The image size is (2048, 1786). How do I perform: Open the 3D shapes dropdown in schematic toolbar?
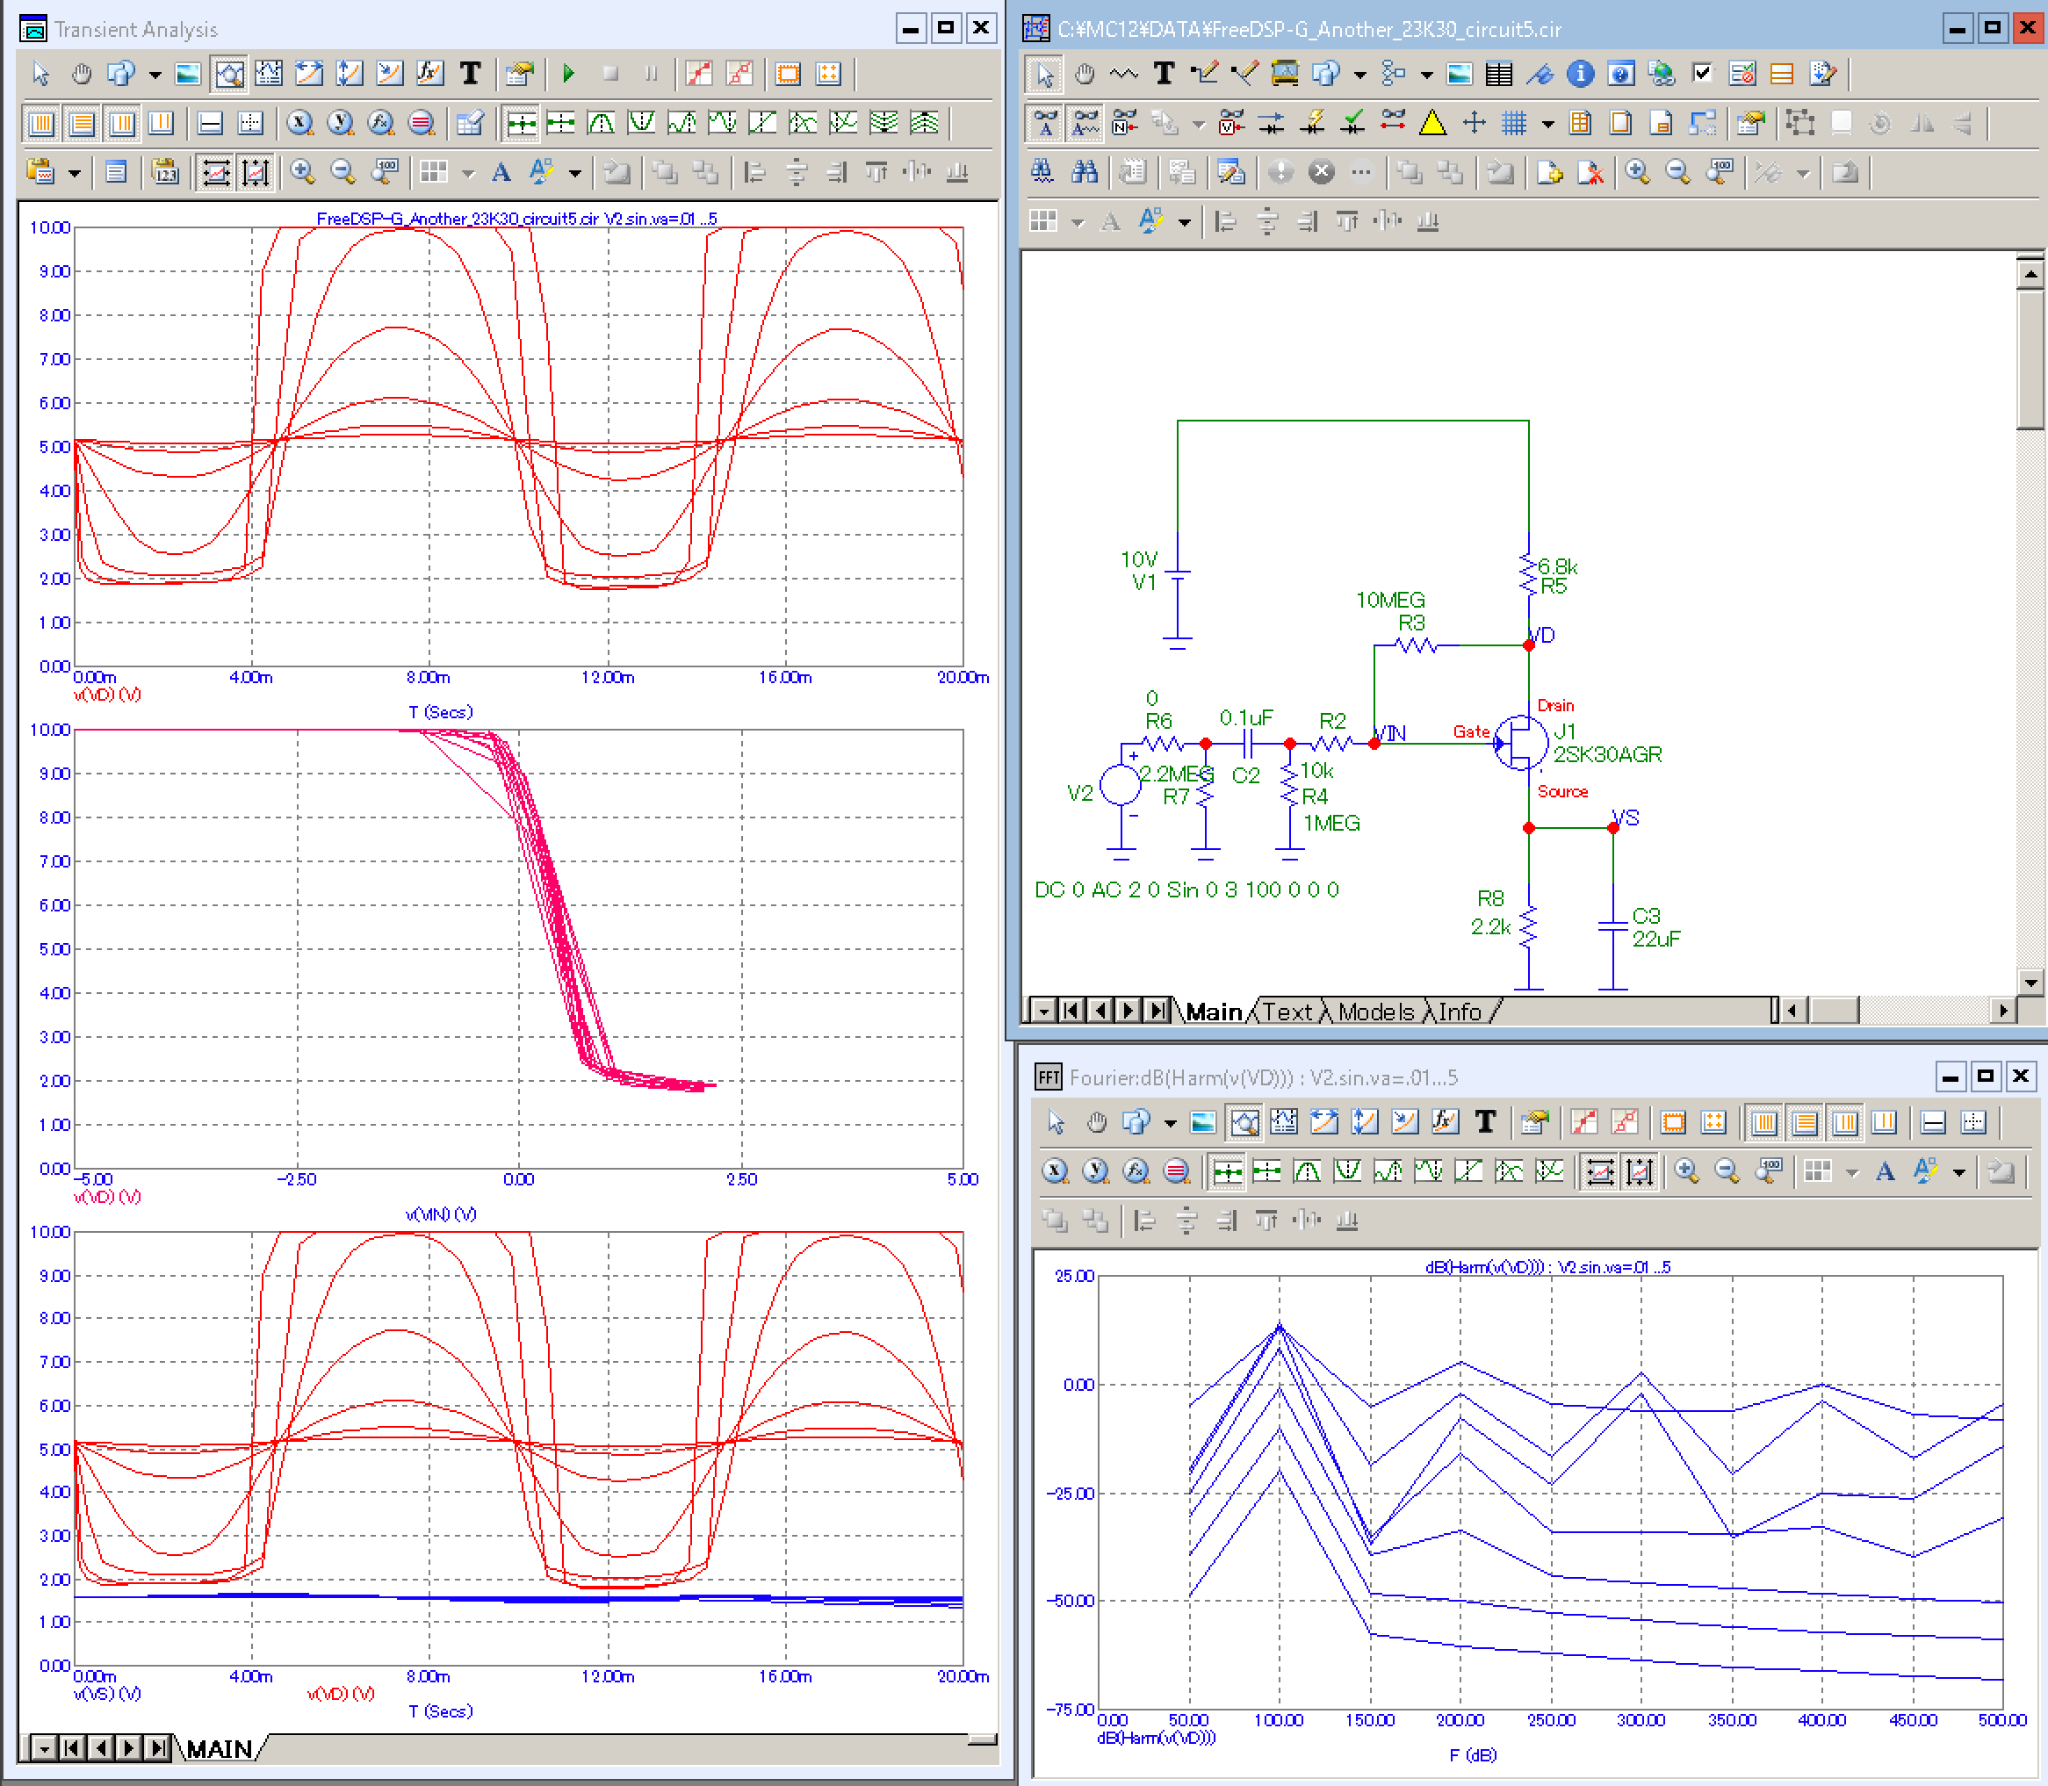pos(1360,73)
